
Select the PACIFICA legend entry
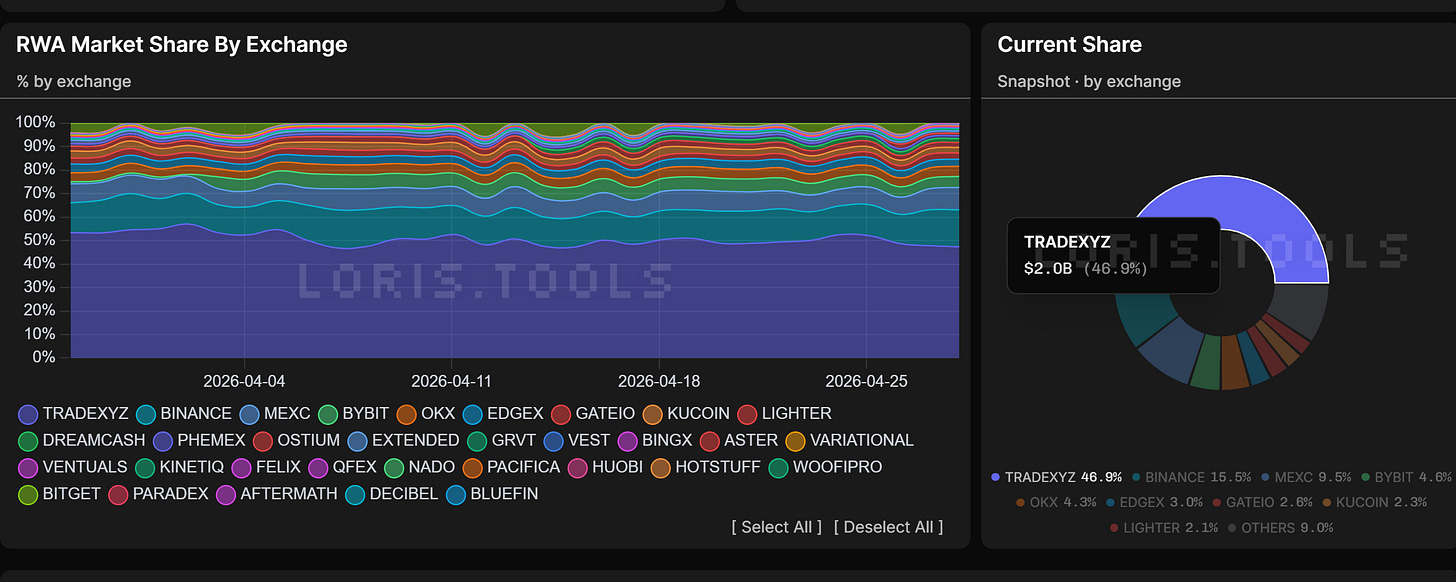point(512,468)
